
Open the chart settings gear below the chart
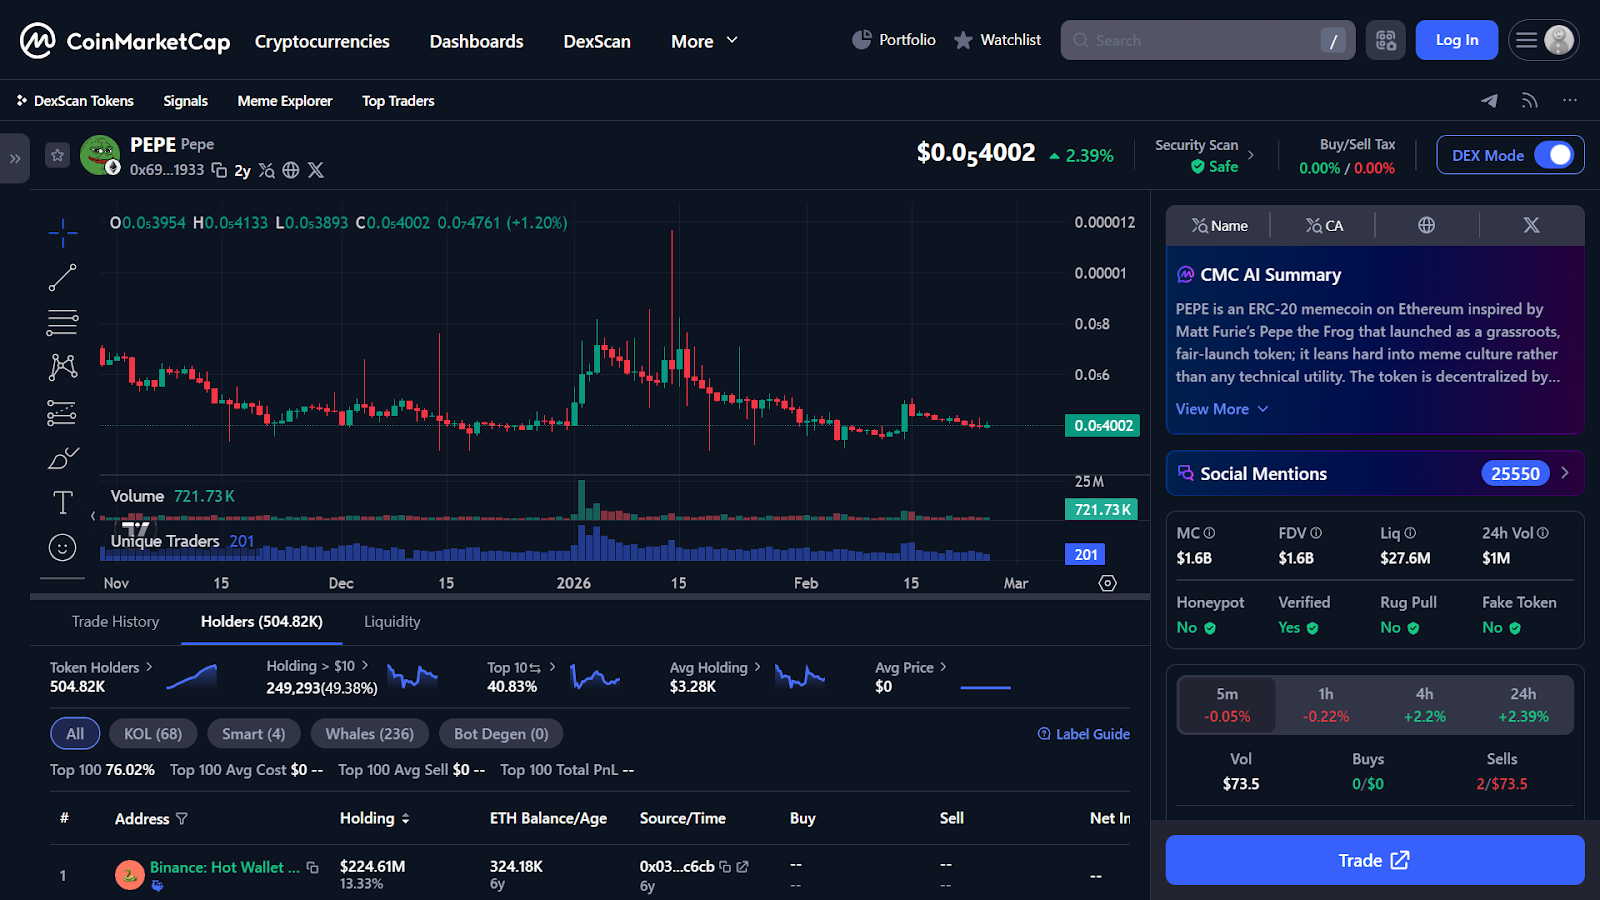tap(1107, 582)
